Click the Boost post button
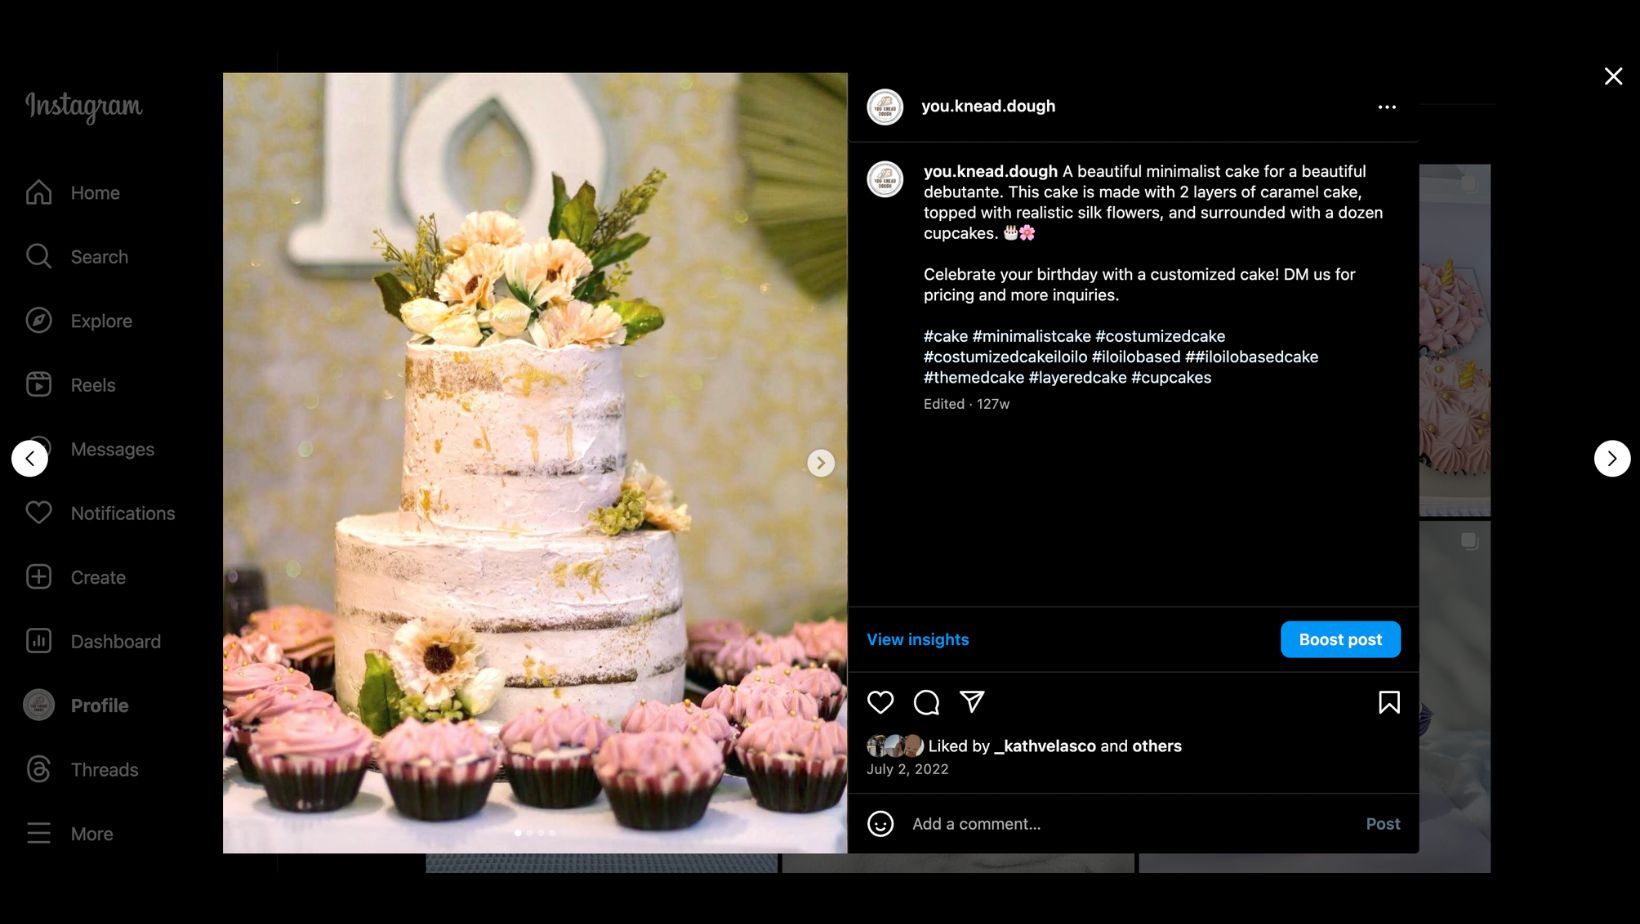Screen dimensions: 1640x924 tap(1340, 639)
